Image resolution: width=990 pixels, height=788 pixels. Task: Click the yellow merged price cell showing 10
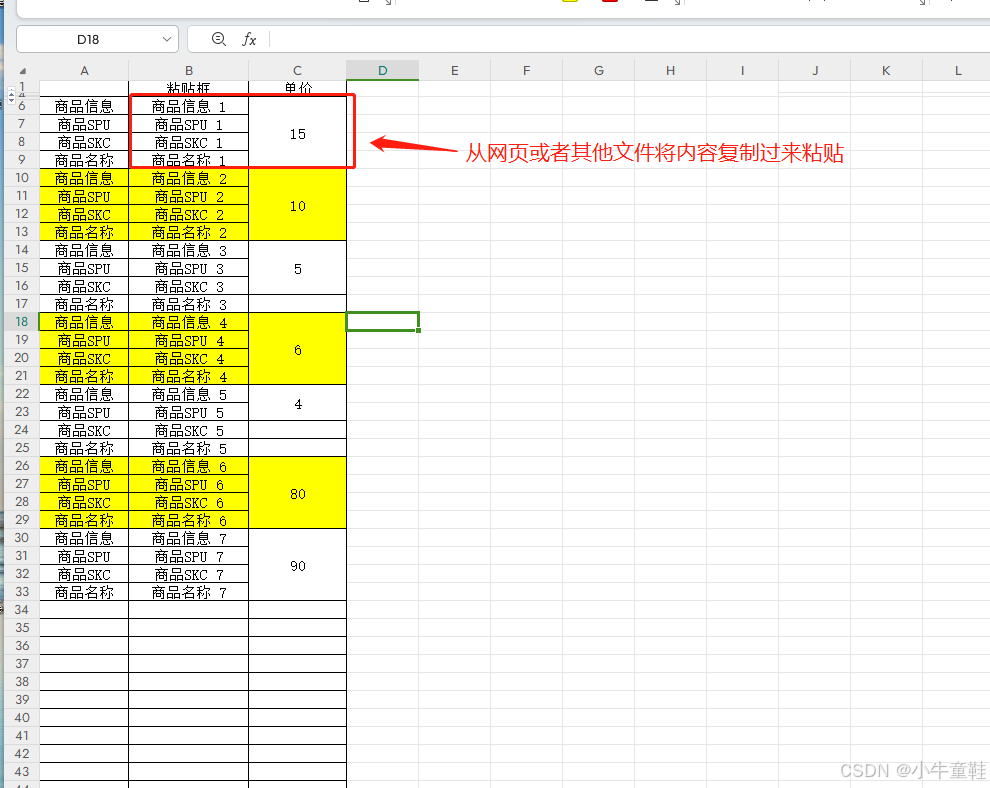(297, 205)
